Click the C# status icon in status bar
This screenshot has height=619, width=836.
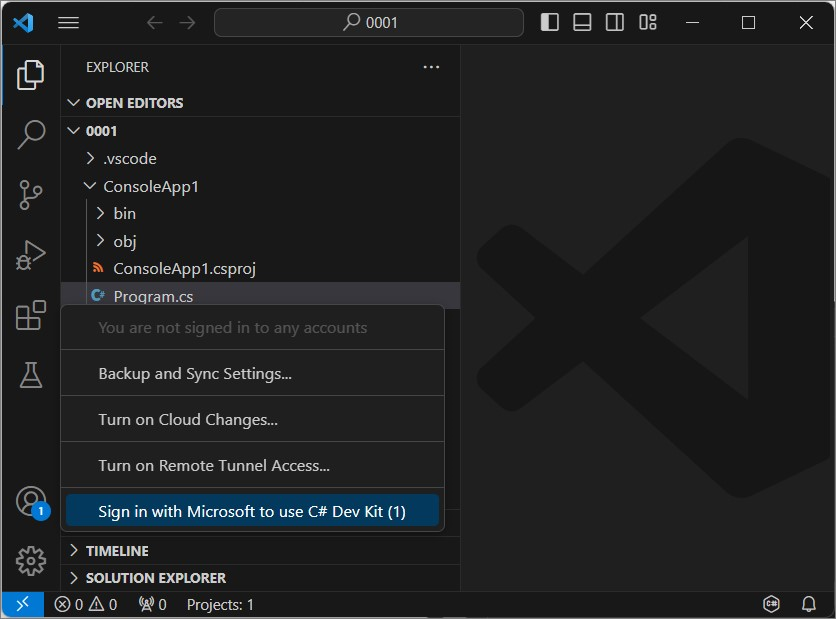click(771, 604)
